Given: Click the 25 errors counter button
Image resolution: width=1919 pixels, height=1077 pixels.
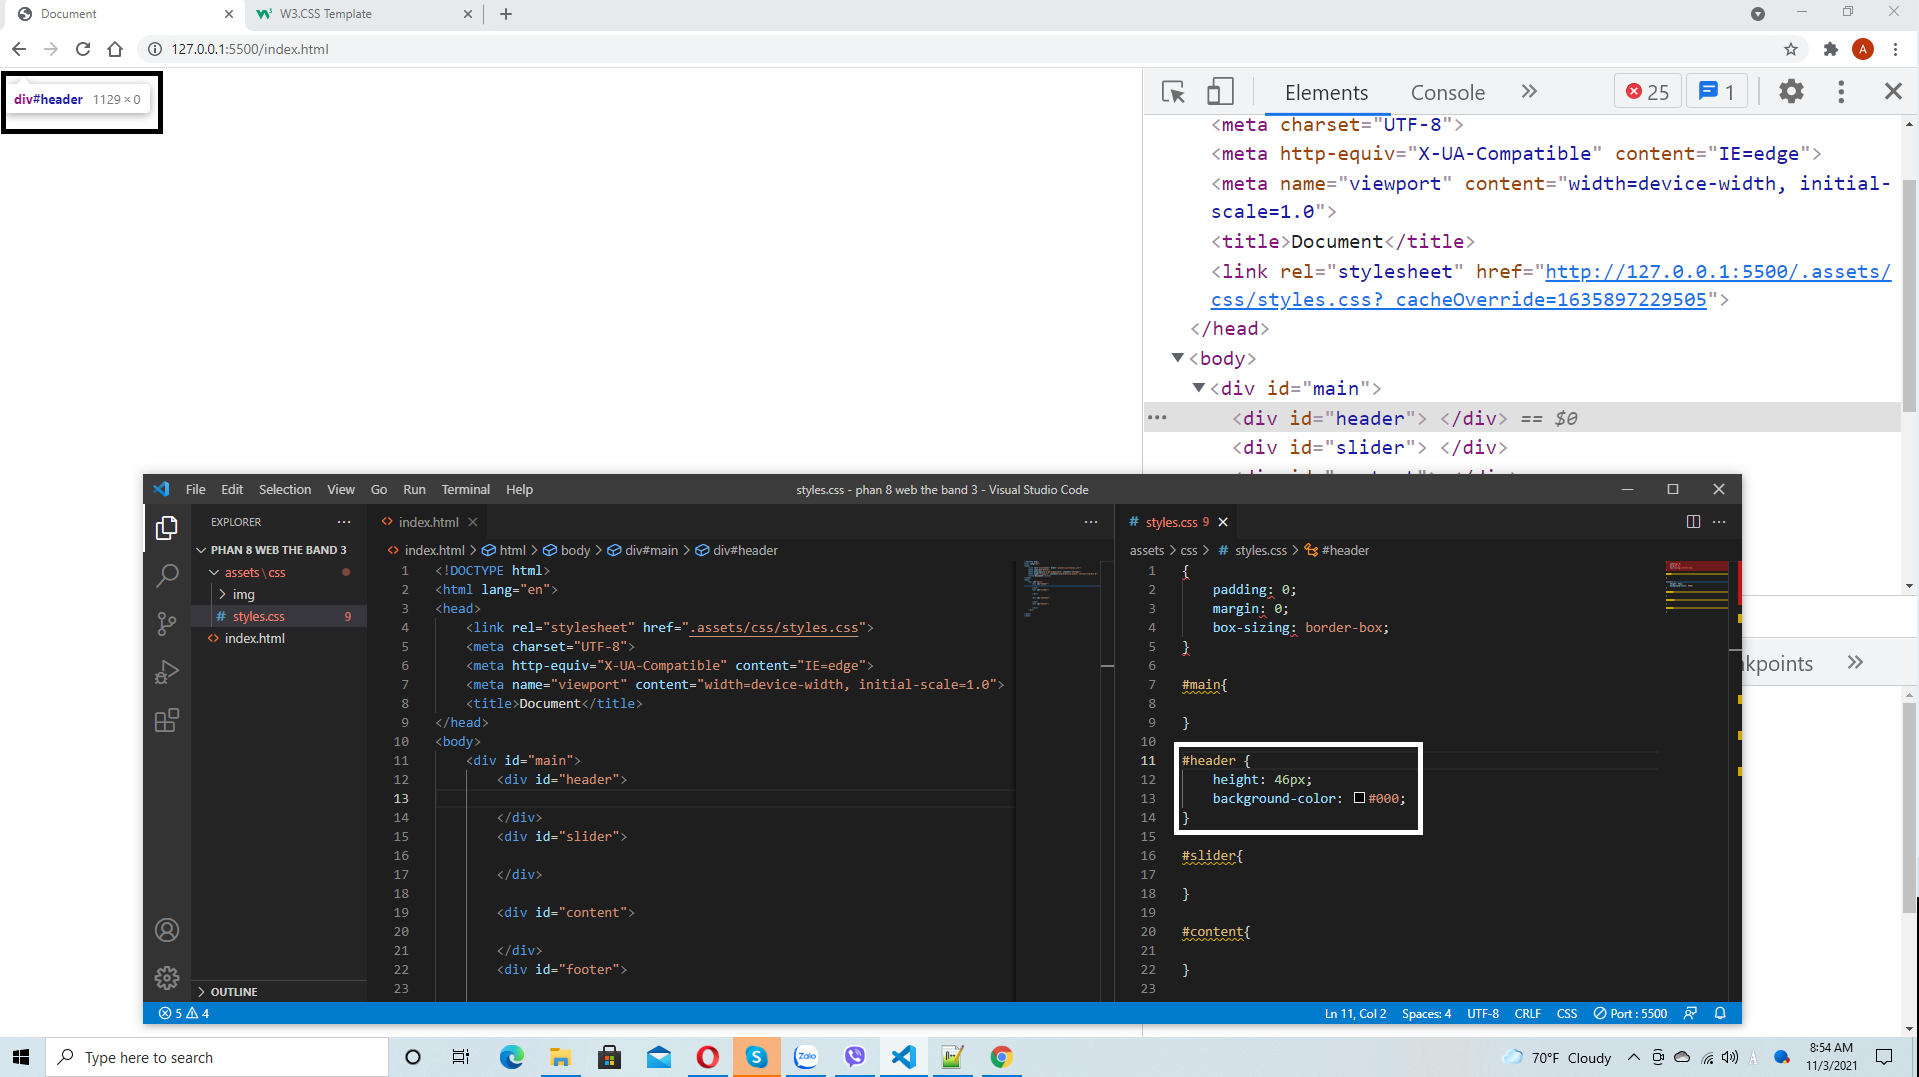Looking at the screenshot, I should click(x=1647, y=92).
